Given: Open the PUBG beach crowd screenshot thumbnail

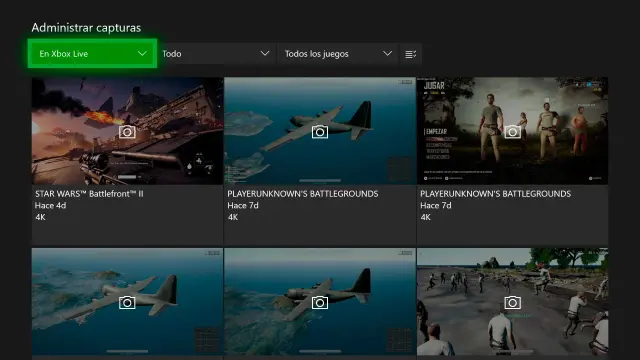Looking at the screenshot, I should [513, 302].
